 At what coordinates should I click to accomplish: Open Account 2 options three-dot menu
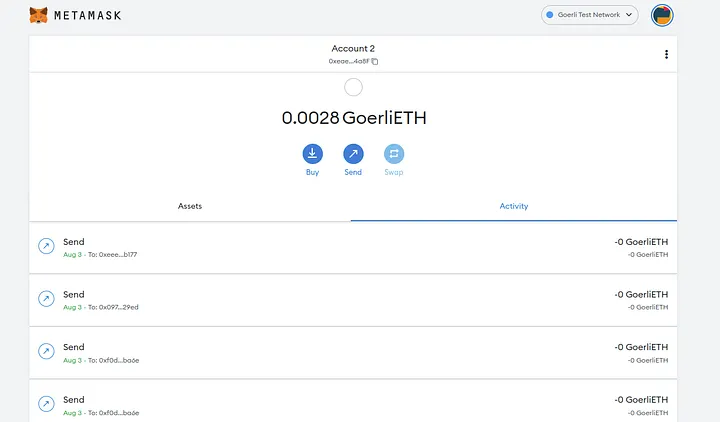tap(666, 55)
